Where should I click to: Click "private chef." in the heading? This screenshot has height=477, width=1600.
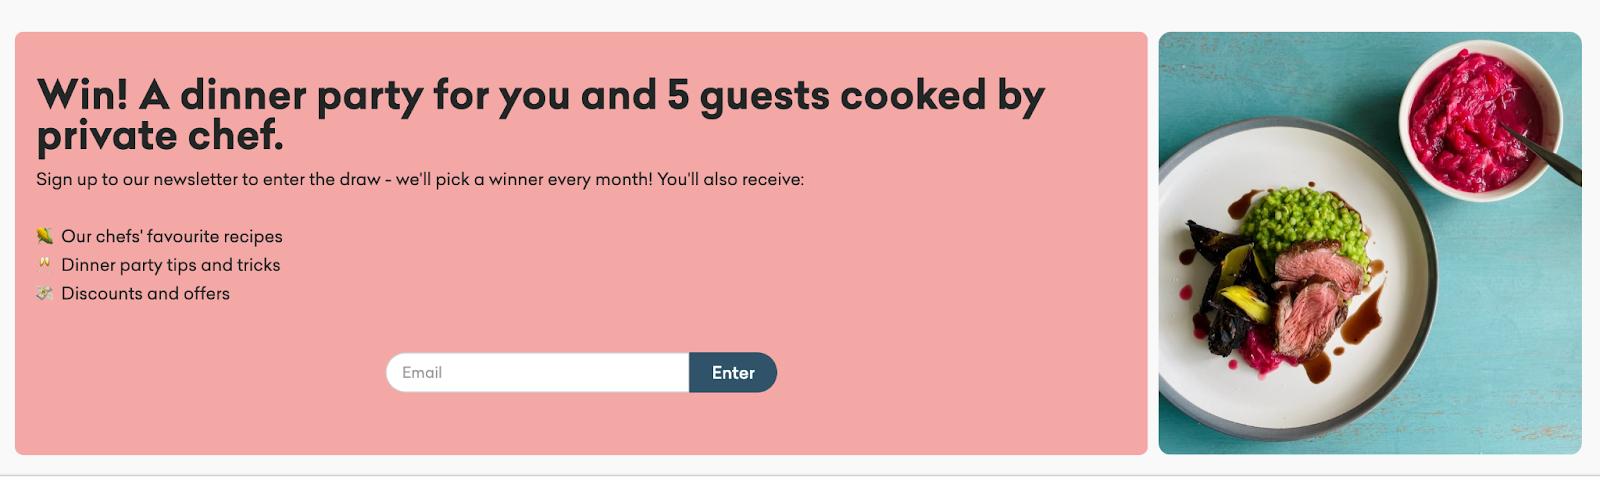pyautogui.click(x=160, y=136)
